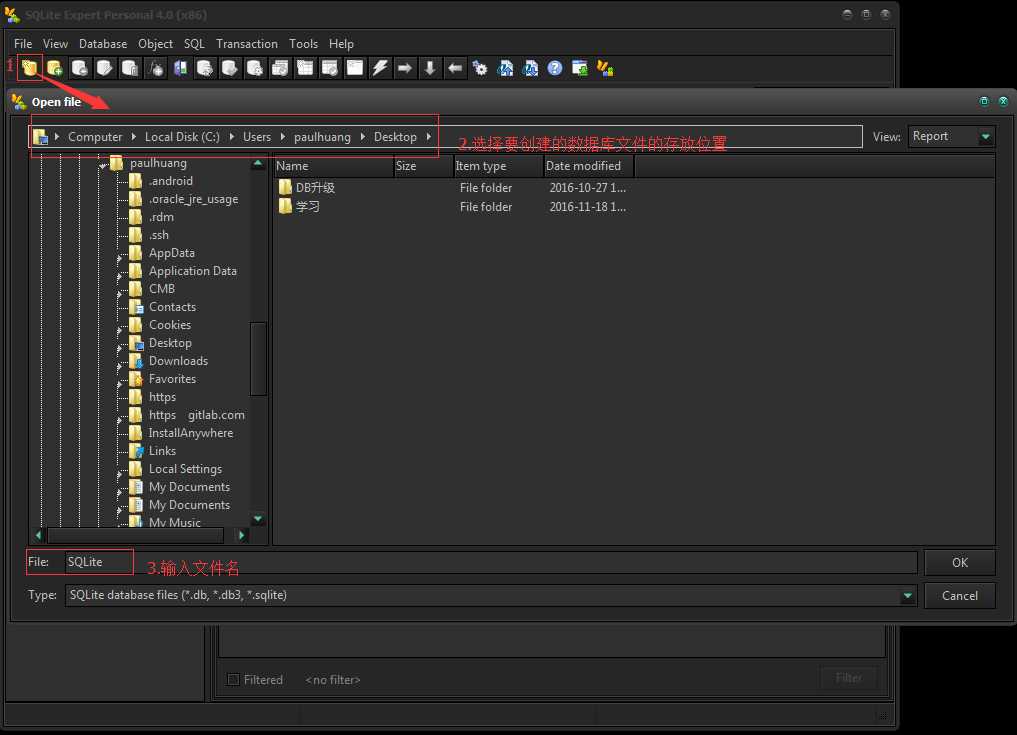The width and height of the screenshot is (1017, 735).
Task: Expand the AppData tree node
Action: coord(119,258)
